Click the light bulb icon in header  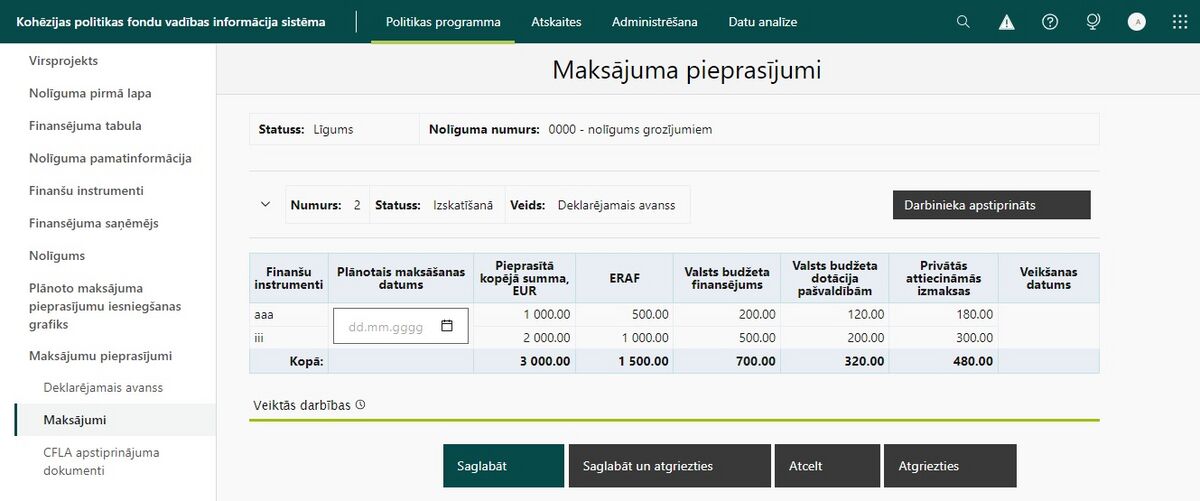click(x=1093, y=21)
